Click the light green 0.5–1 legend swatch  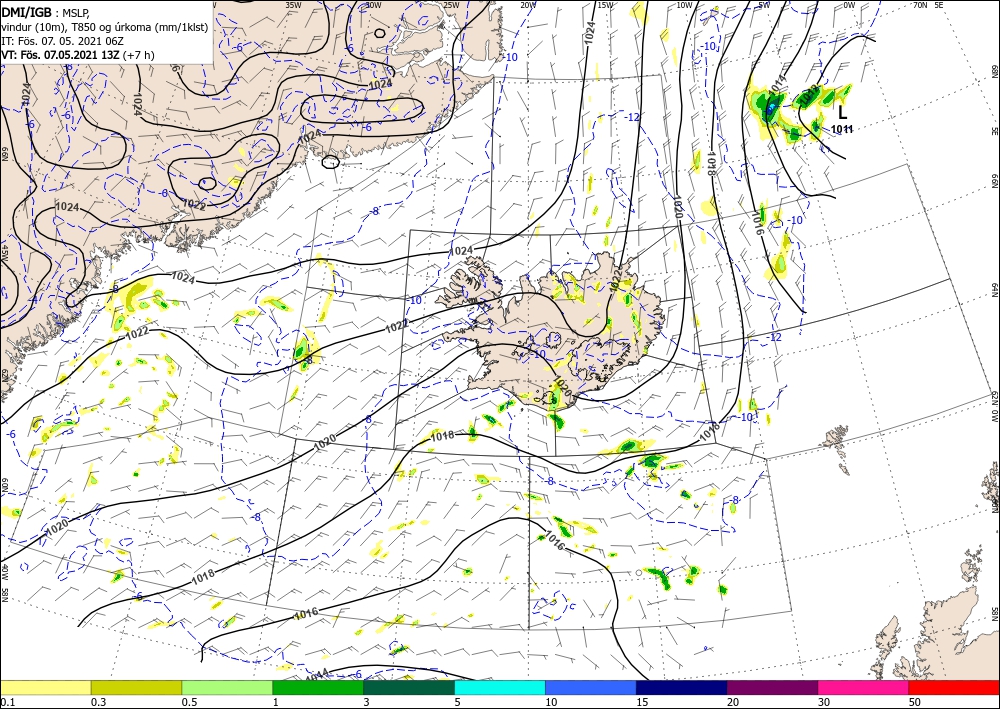coord(227,687)
